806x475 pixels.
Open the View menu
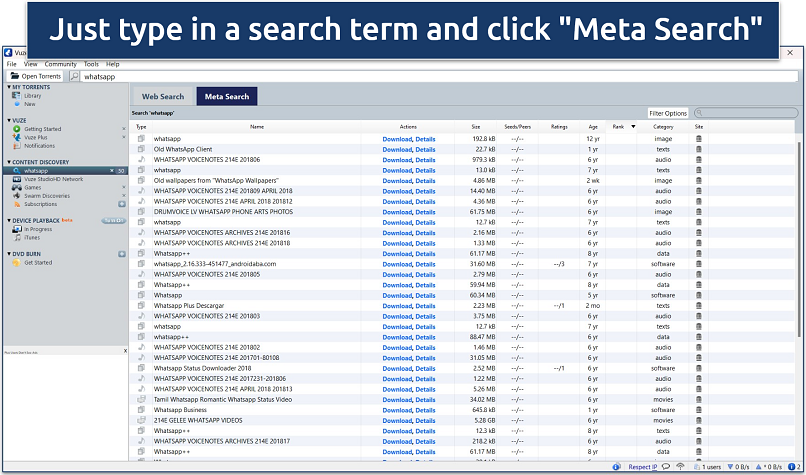pyautogui.click(x=31, y=64)
